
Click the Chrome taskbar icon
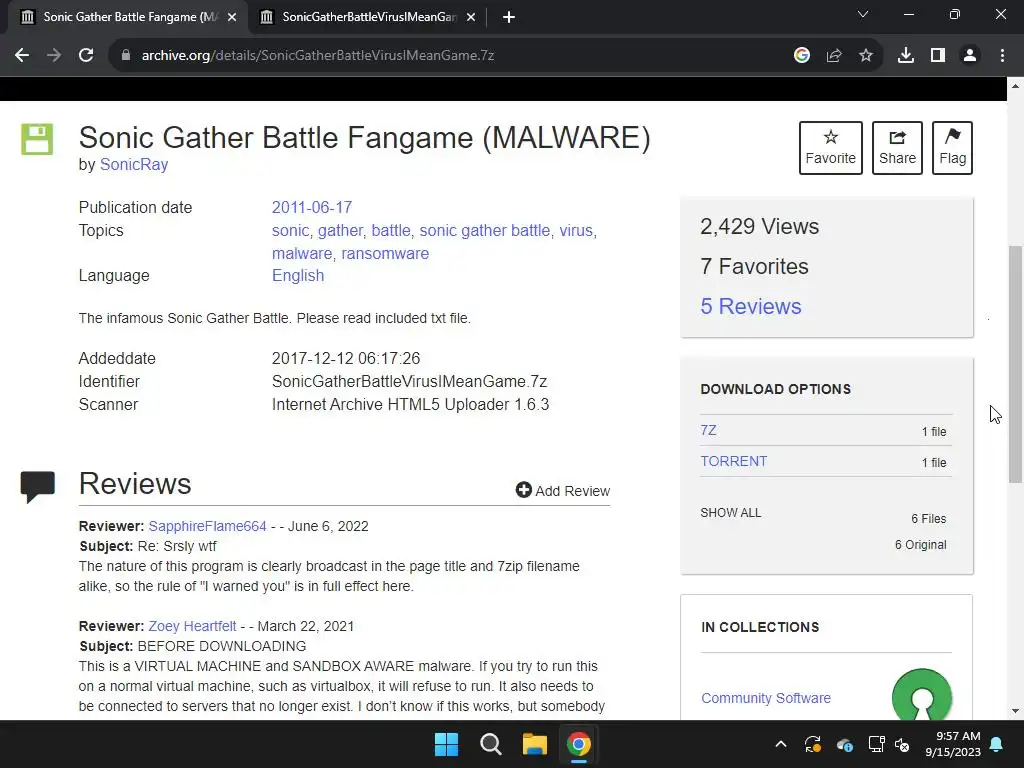tap(578, 744)
